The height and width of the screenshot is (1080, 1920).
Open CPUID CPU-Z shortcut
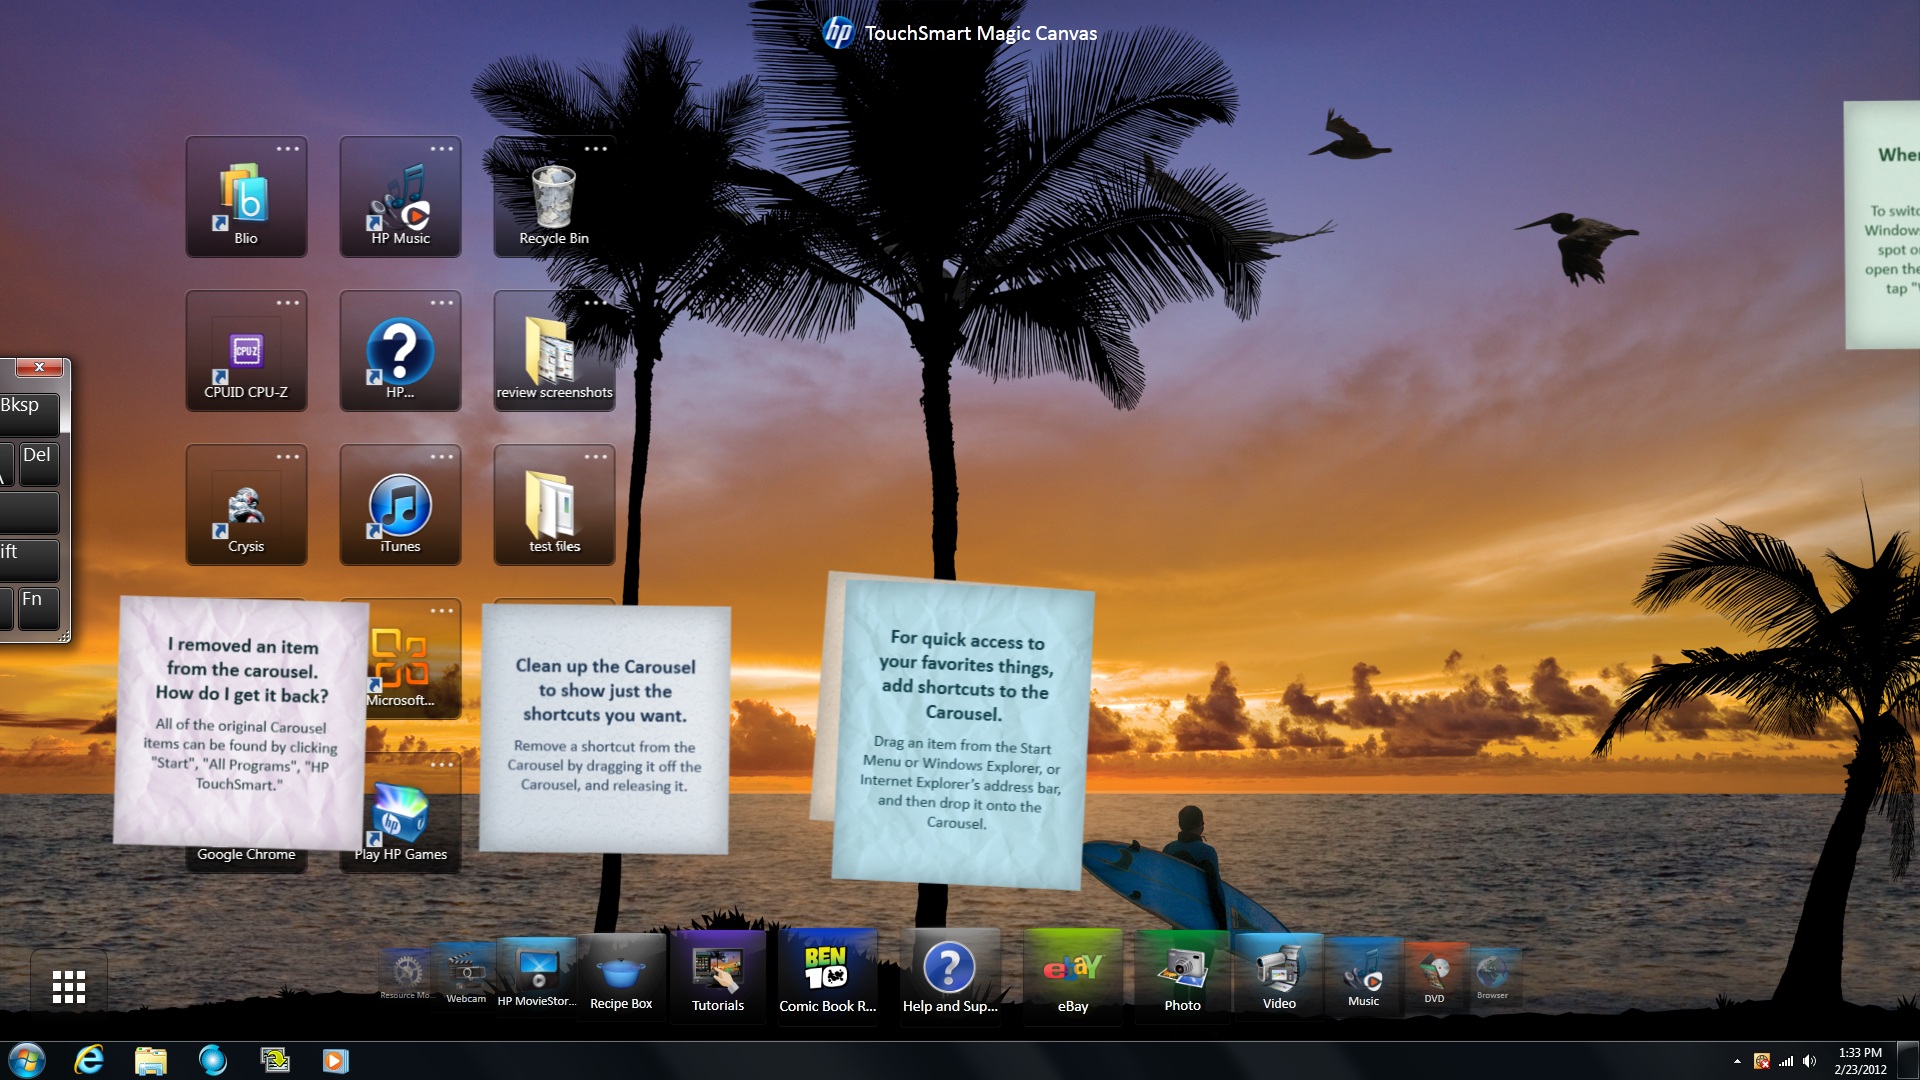pyautogui.click(x=246, y=351)
